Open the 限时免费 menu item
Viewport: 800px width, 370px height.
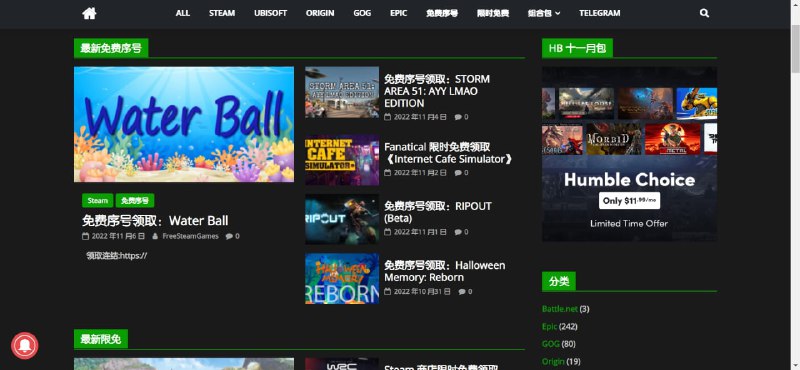(493, 13)
